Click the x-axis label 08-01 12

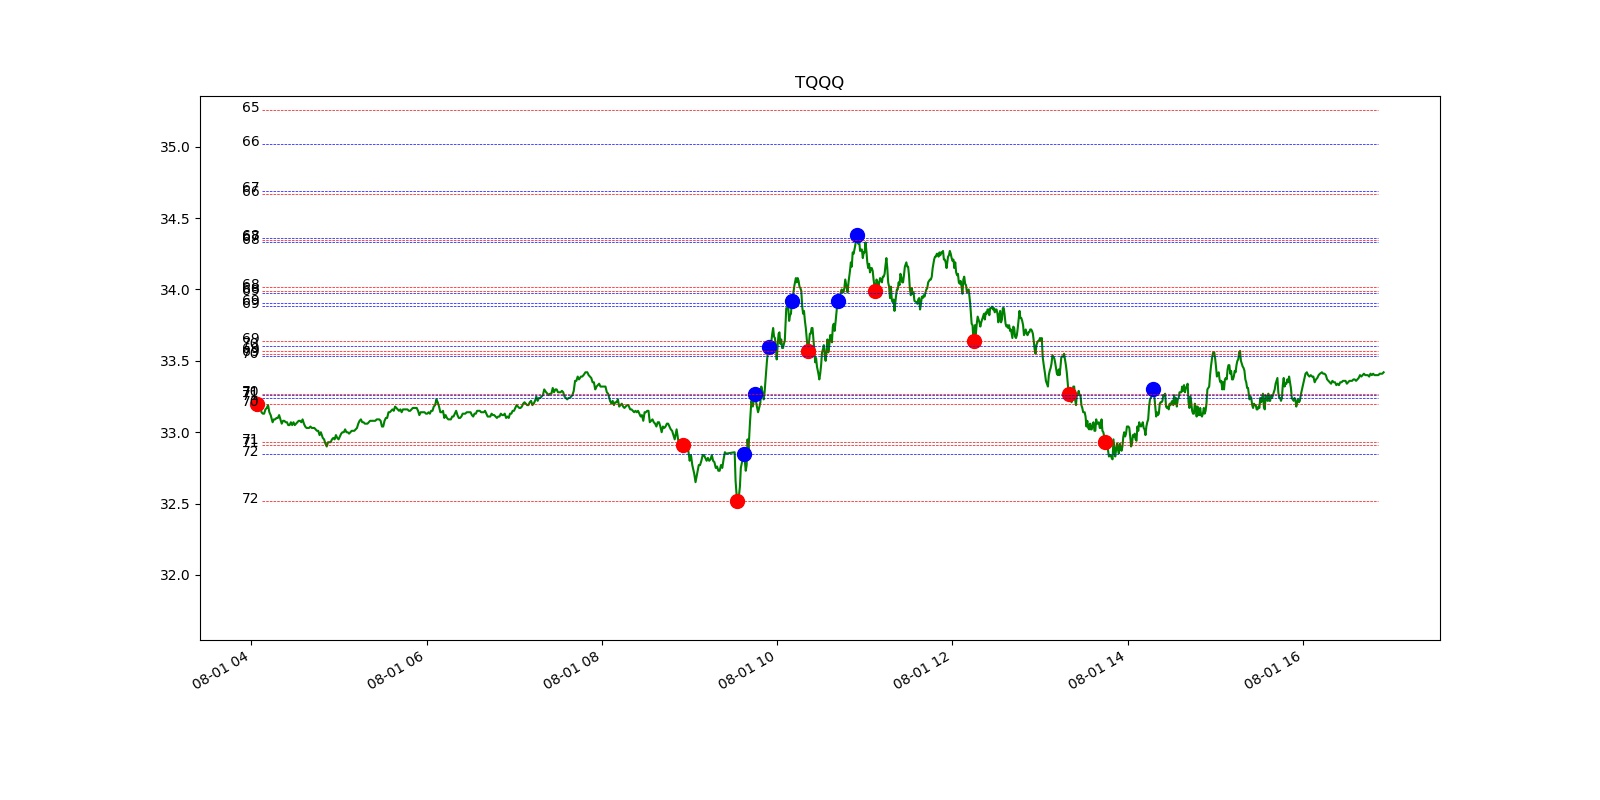point(921,670)
